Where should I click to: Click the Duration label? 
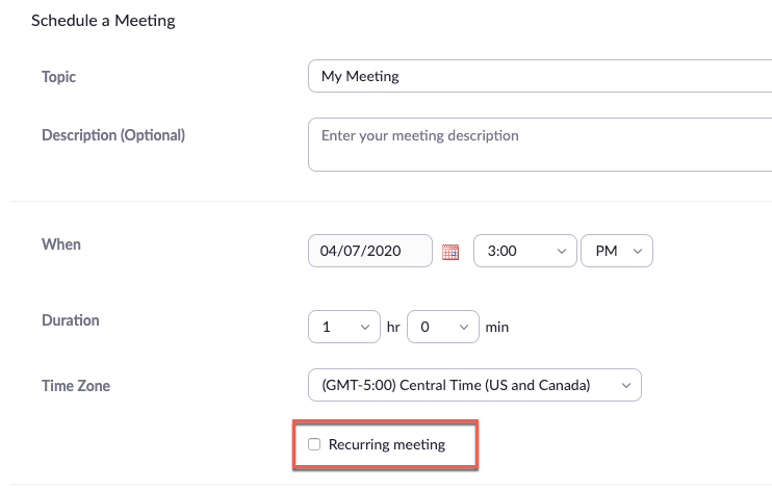(70, 321)
